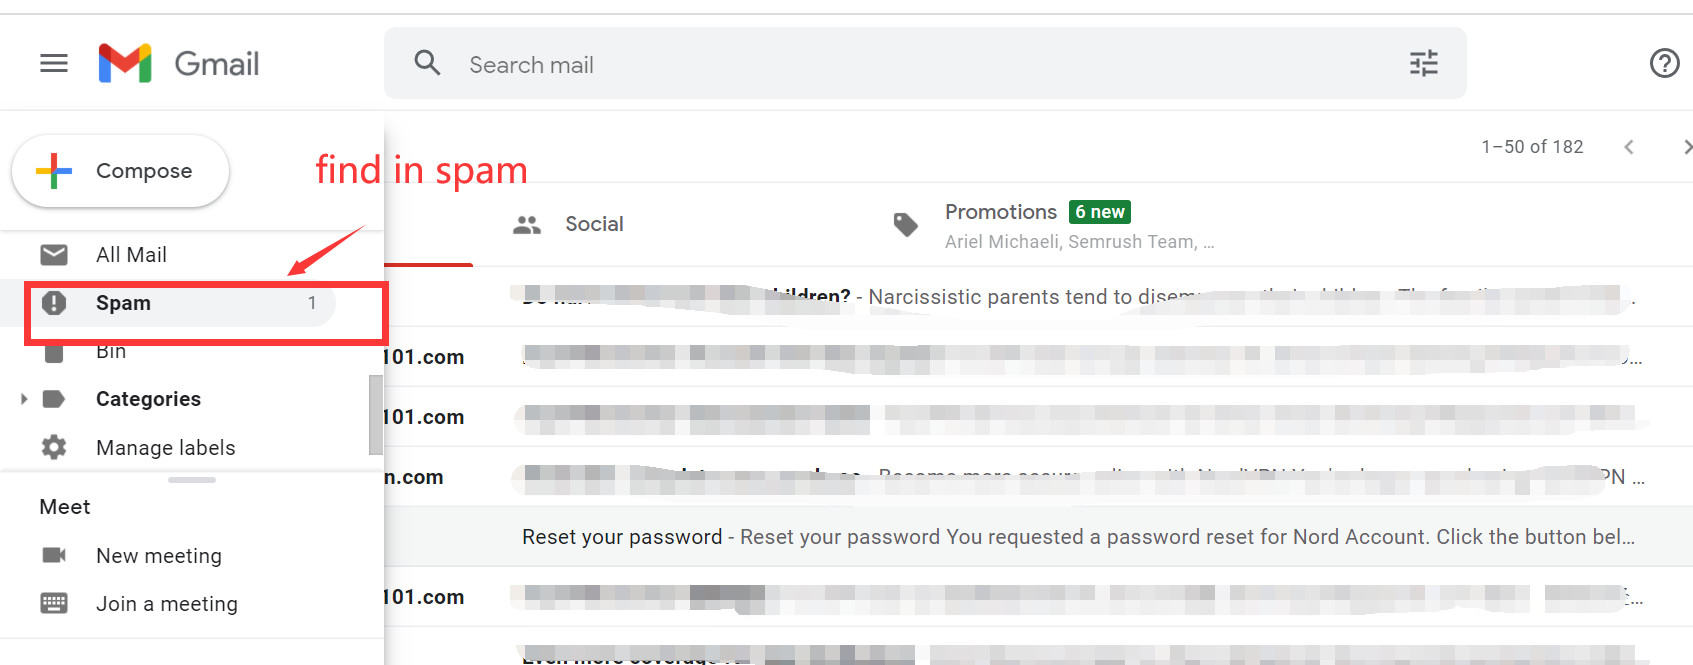Switch to the Social tab
The width and height of the screenshot is (1693, 665).
(x=593, y=224)
